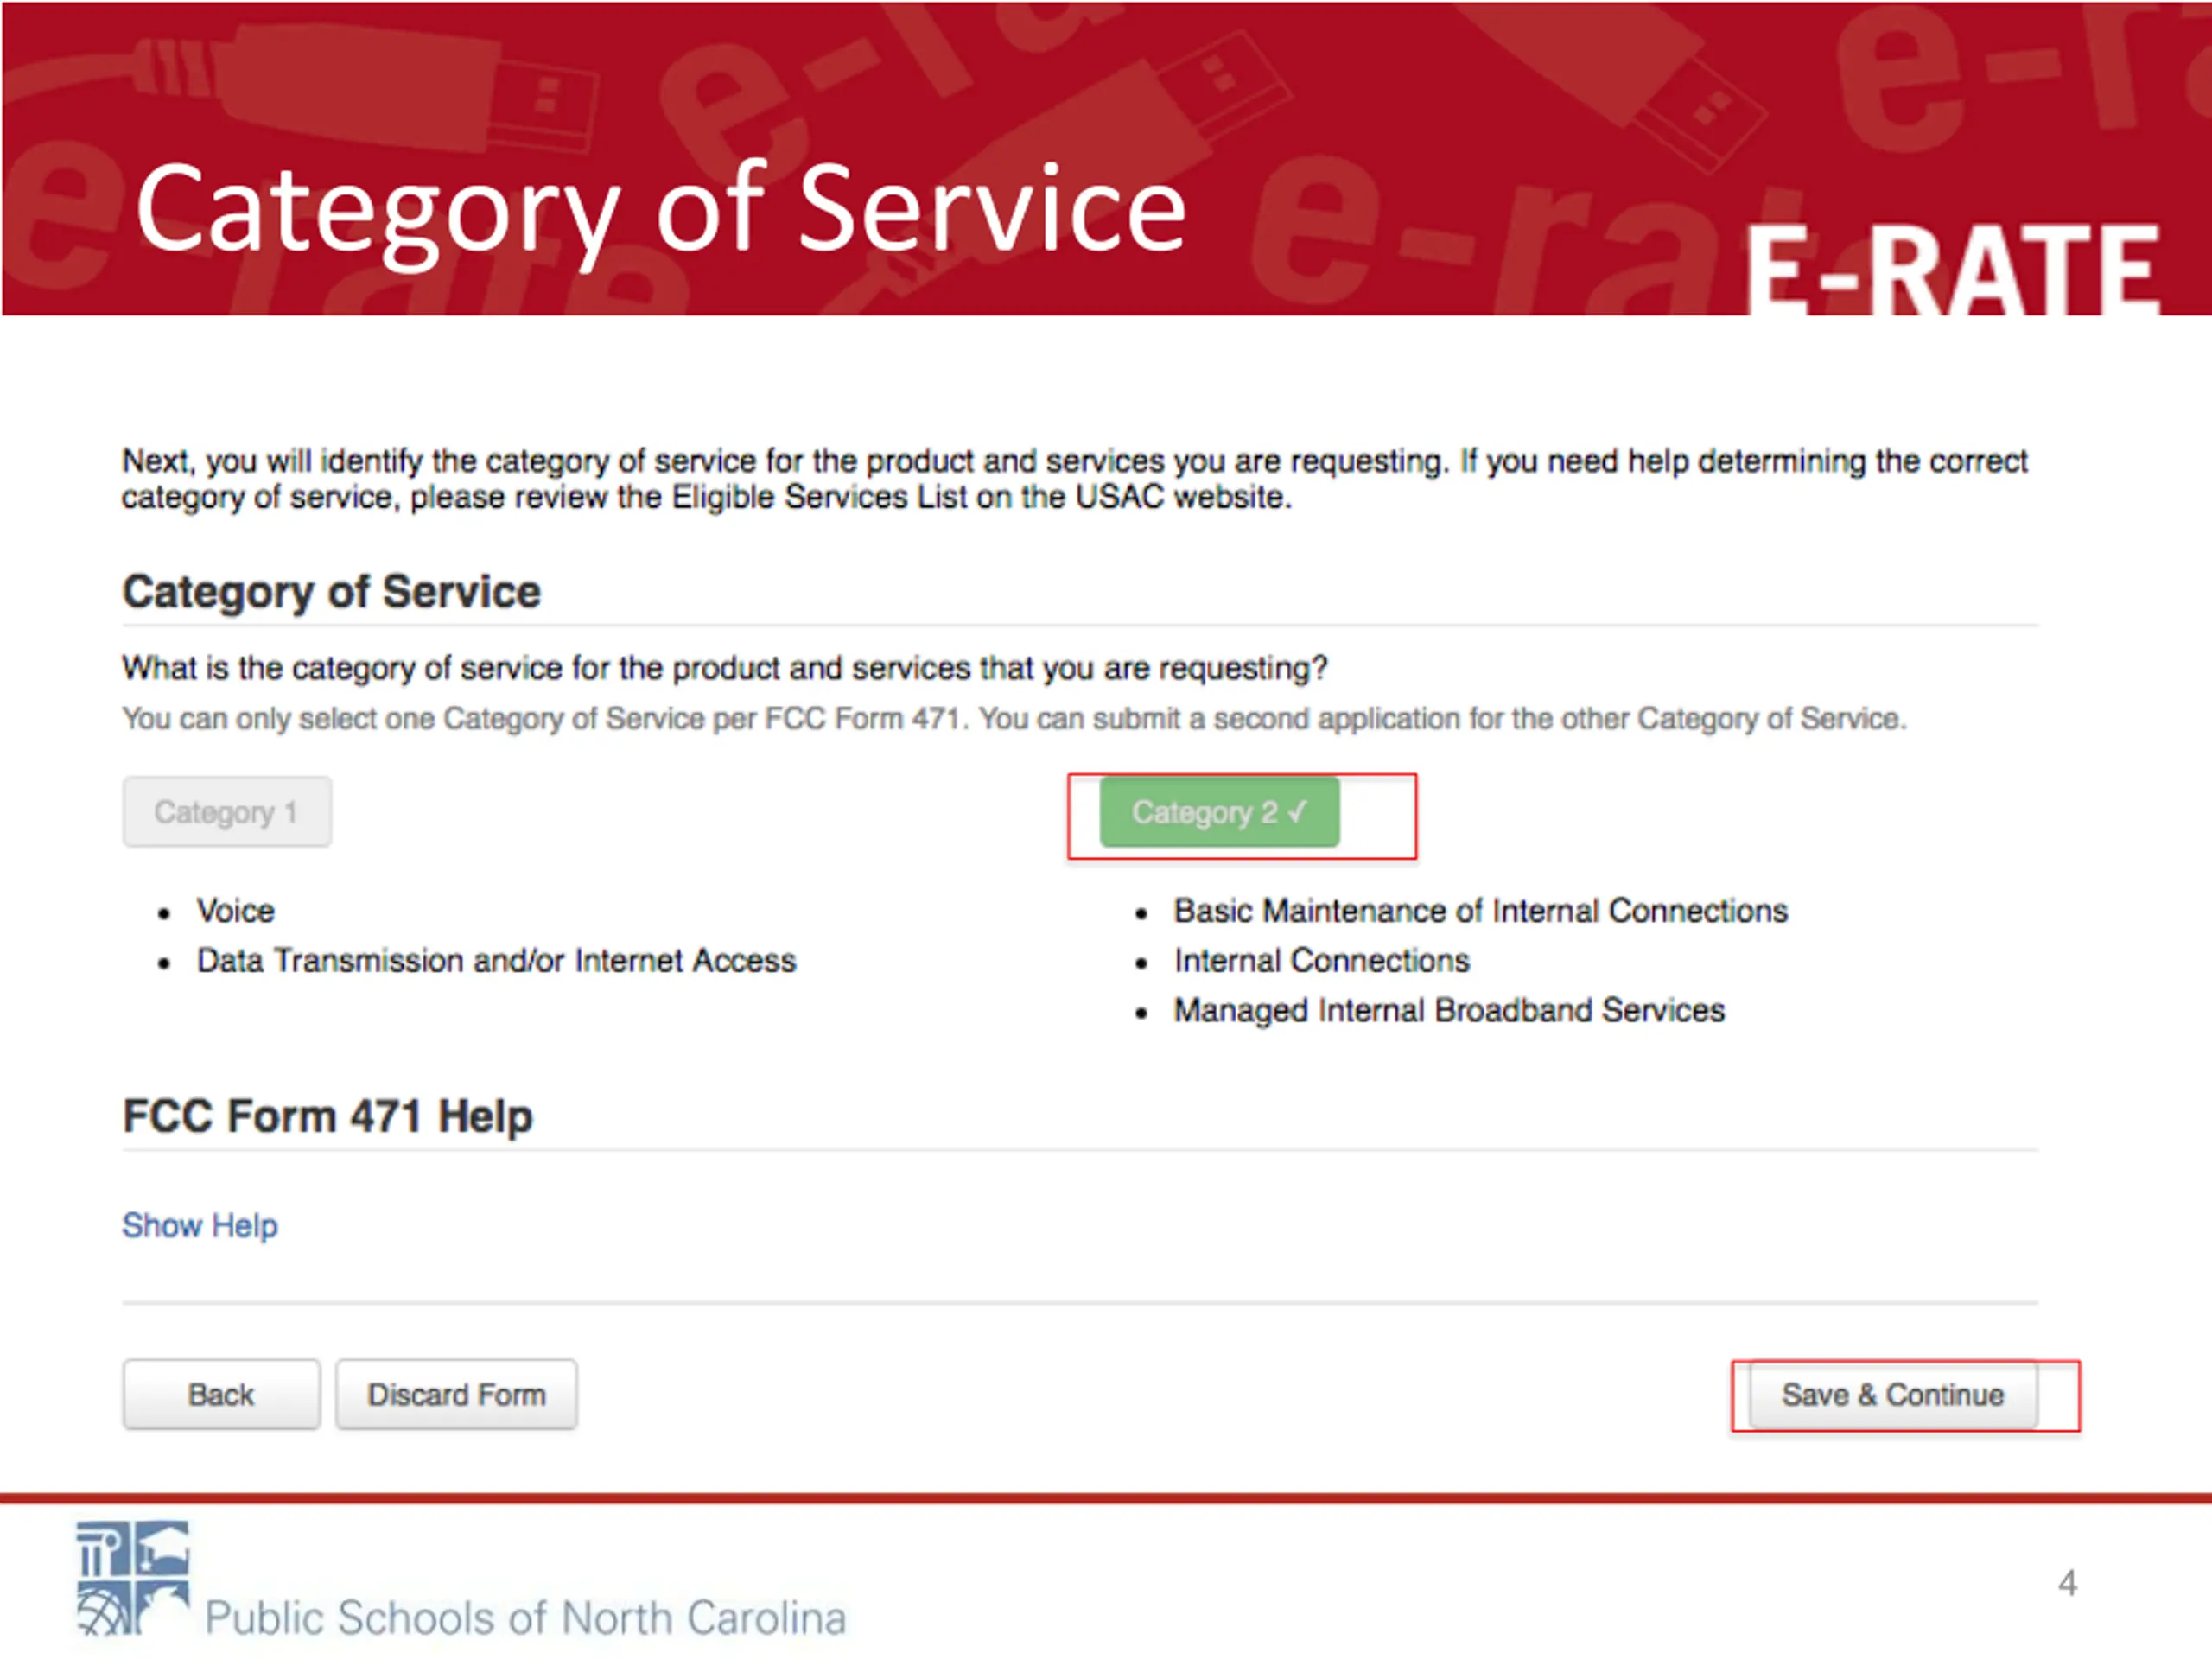Click the gray note about FCC Form 471
The width and height of the screenshot is (2212, 1659).
tap(1014, 719)
